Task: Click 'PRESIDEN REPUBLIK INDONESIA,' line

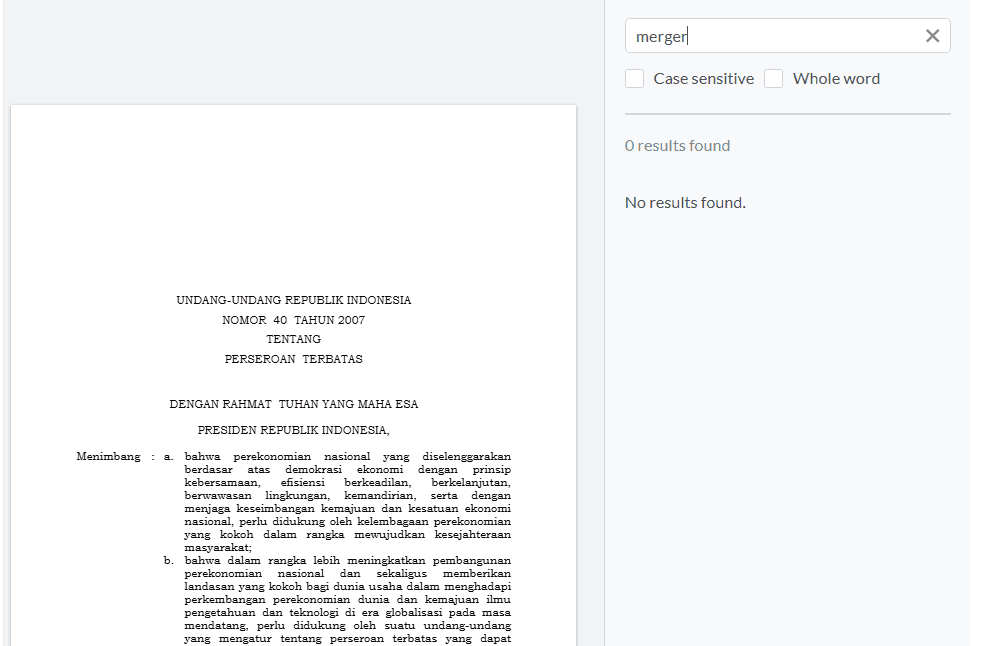Action: point(294,428)
